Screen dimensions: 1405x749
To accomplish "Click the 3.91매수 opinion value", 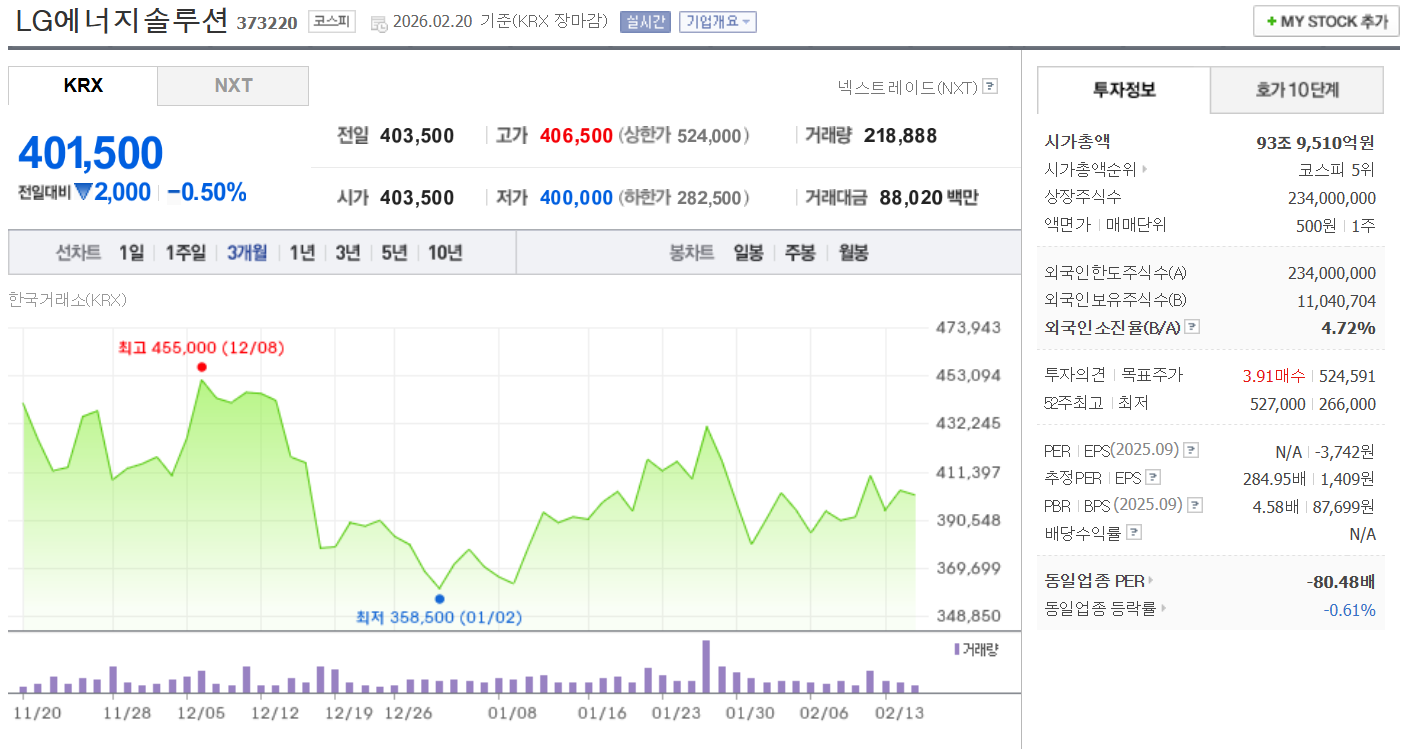I will click(1273, 376).
